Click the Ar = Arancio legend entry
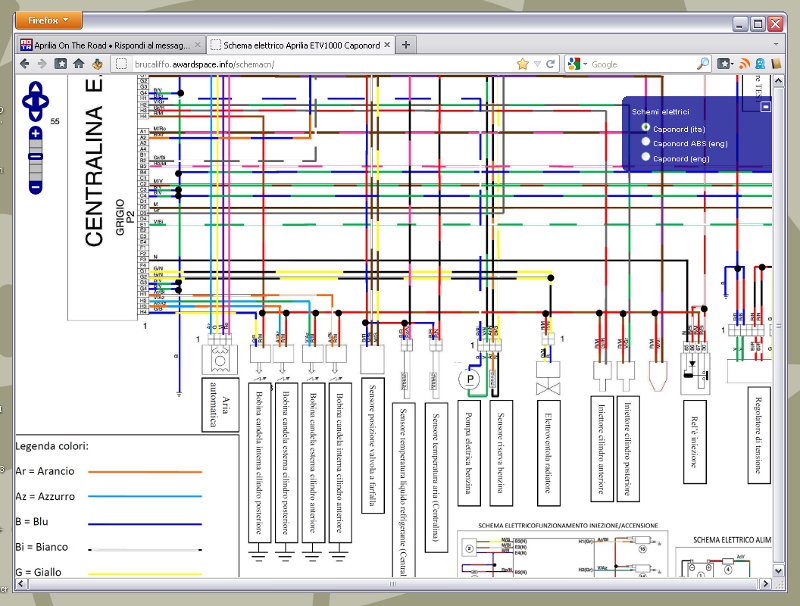Image resolution: width=800 pixels, height=606 pixels. [x=108, y=471]
